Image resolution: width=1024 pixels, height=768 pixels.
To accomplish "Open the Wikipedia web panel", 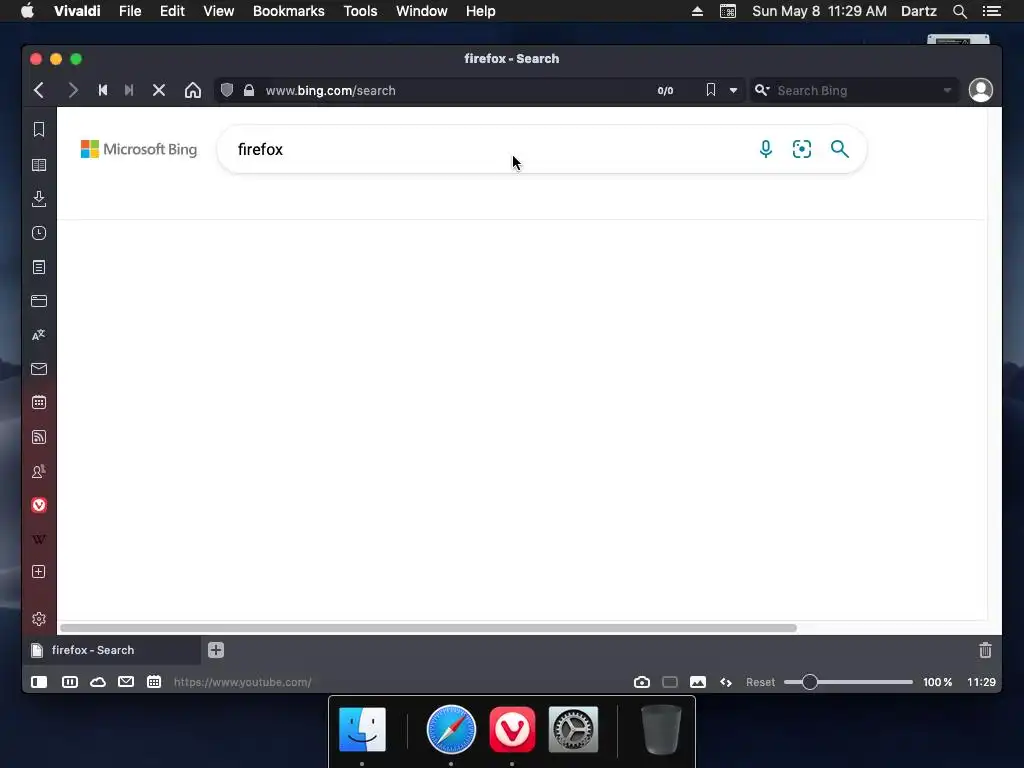I will click(x=39, y=539).
